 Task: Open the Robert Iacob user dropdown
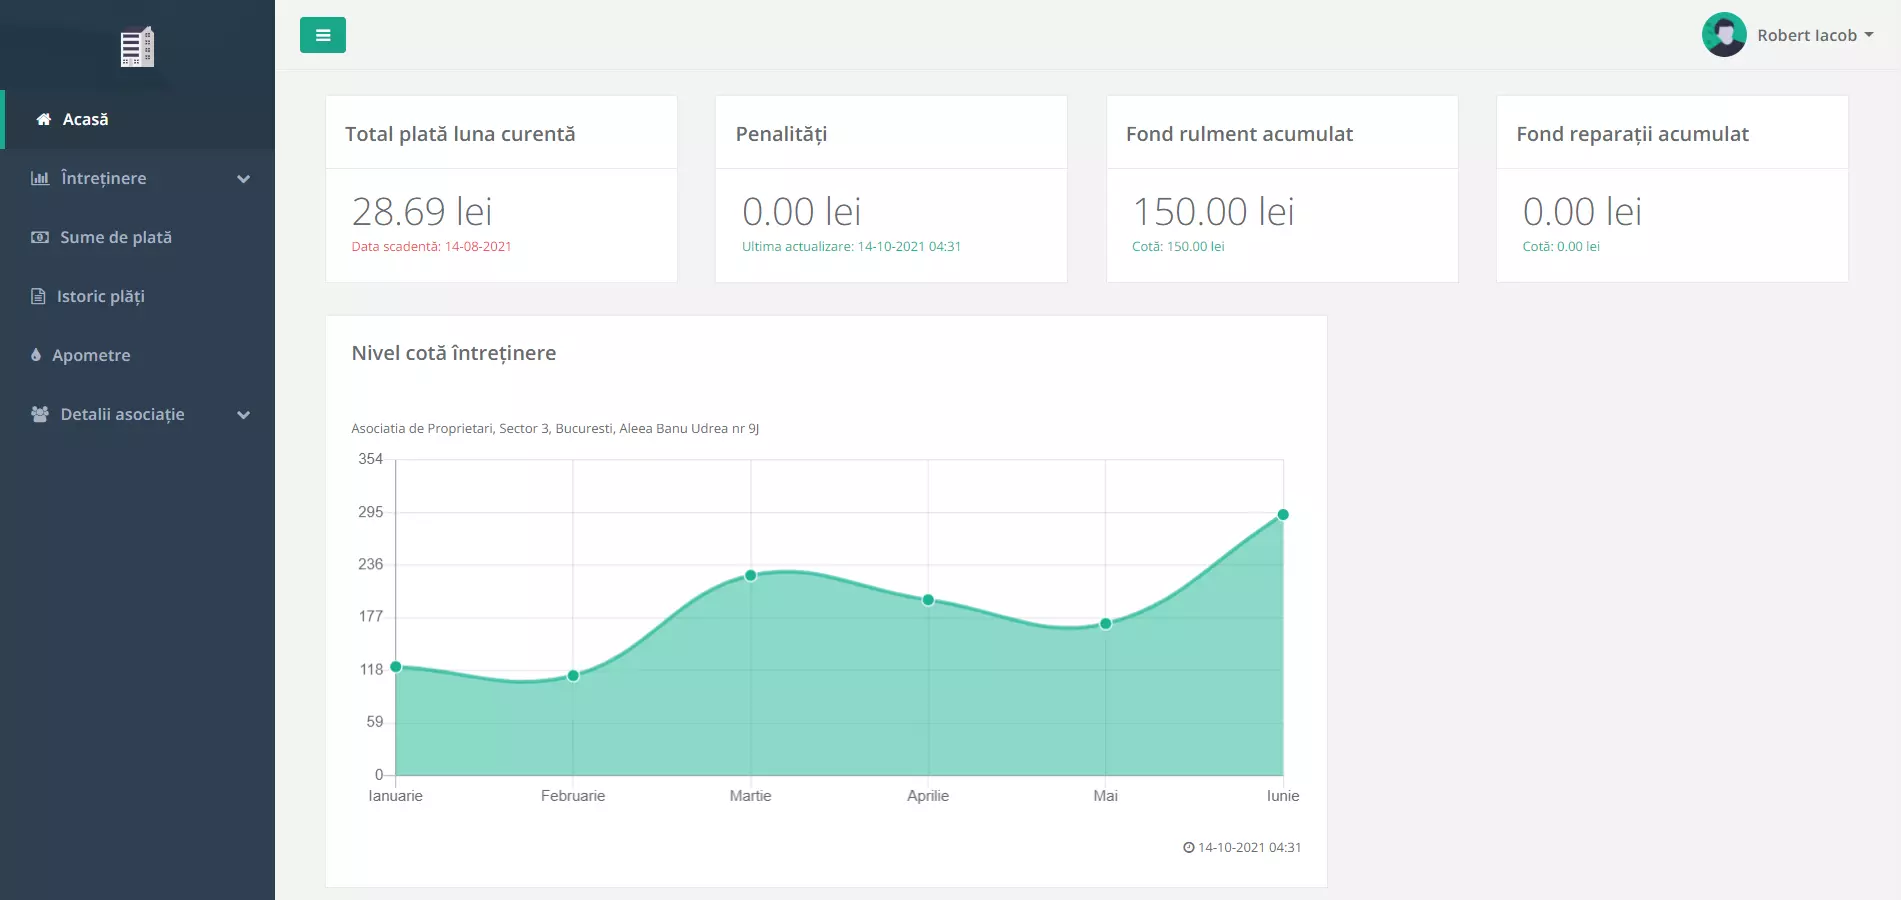(1815, 35)
